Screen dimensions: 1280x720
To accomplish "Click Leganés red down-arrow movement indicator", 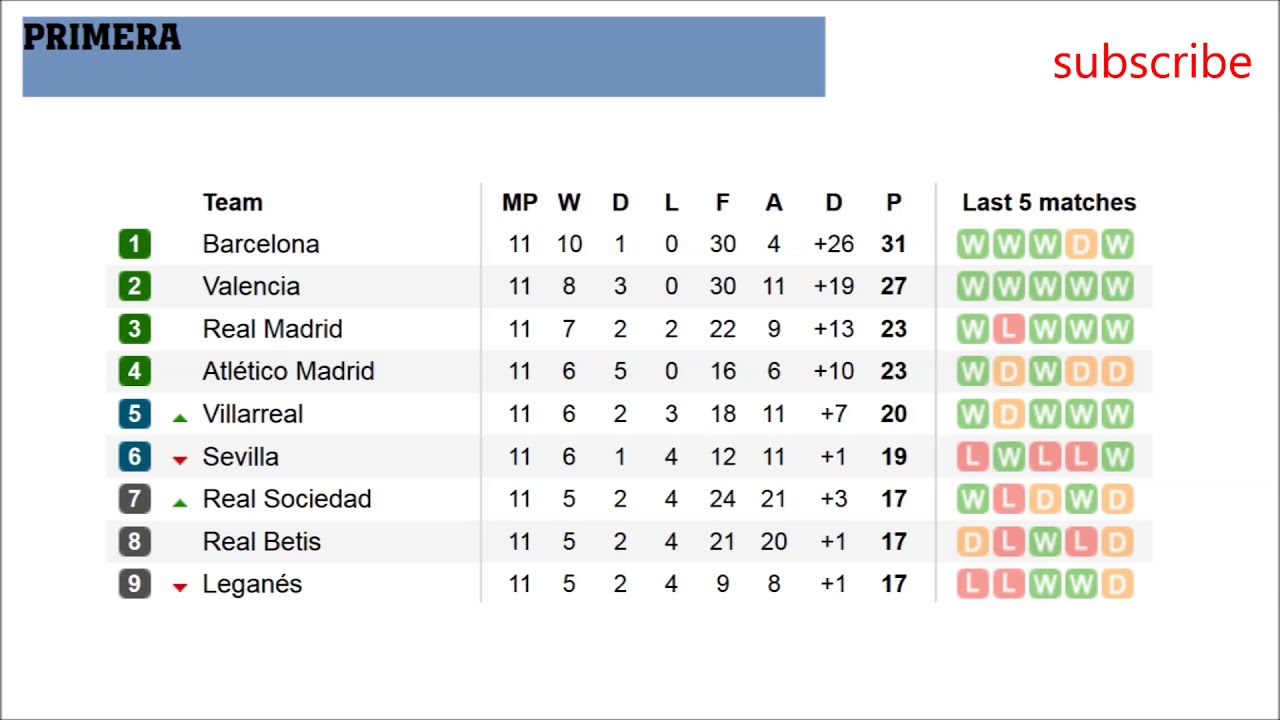I will (x=180, y=587).
